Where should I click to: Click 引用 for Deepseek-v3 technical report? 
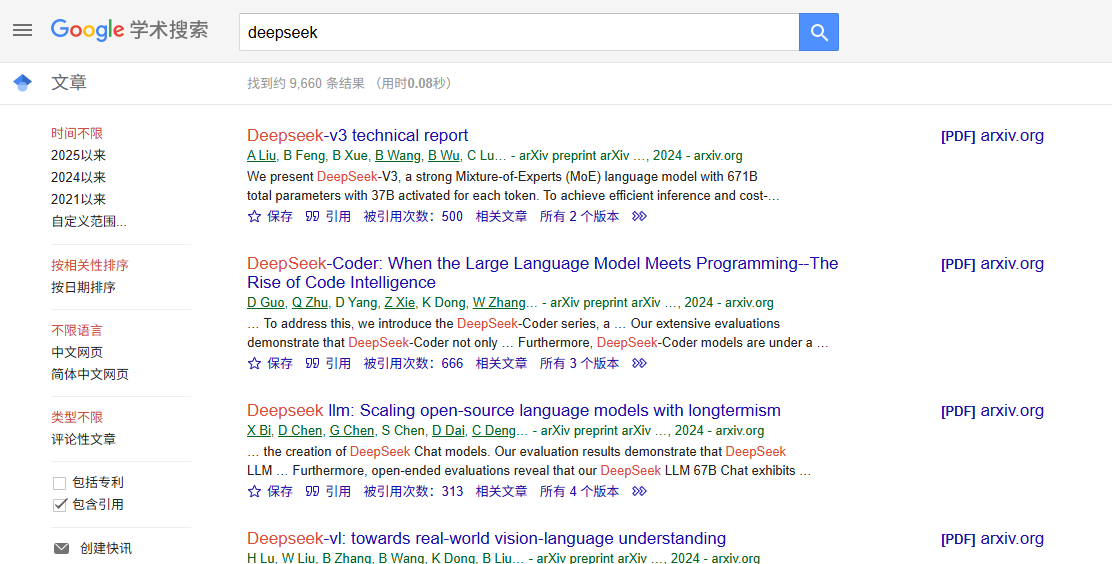click(x=328, y=216)
